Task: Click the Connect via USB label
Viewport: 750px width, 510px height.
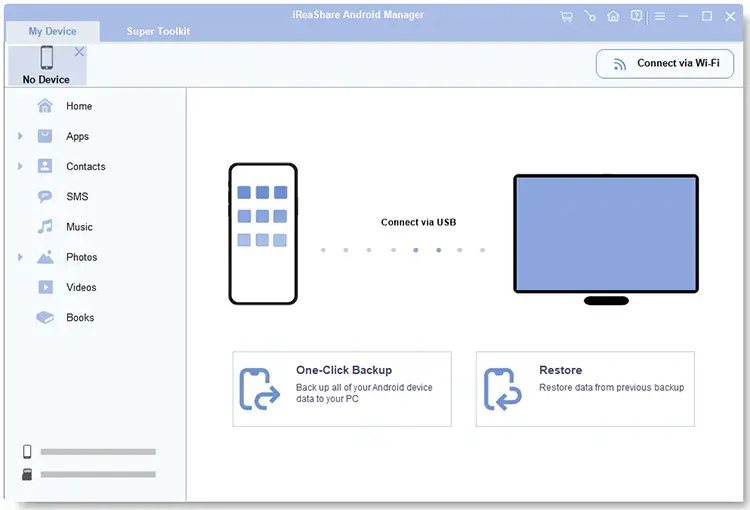Action: 419,222
